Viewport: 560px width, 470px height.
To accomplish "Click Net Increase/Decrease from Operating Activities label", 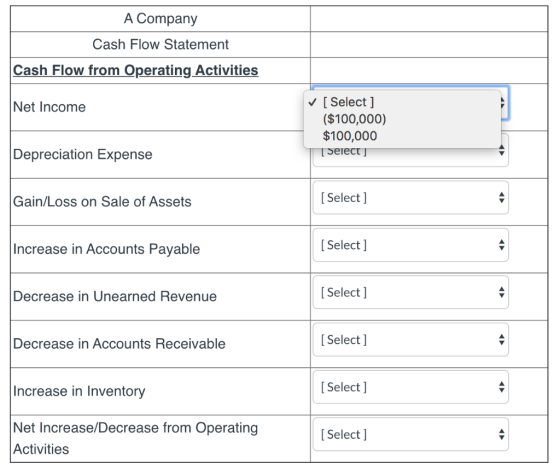I will point(135,439).
